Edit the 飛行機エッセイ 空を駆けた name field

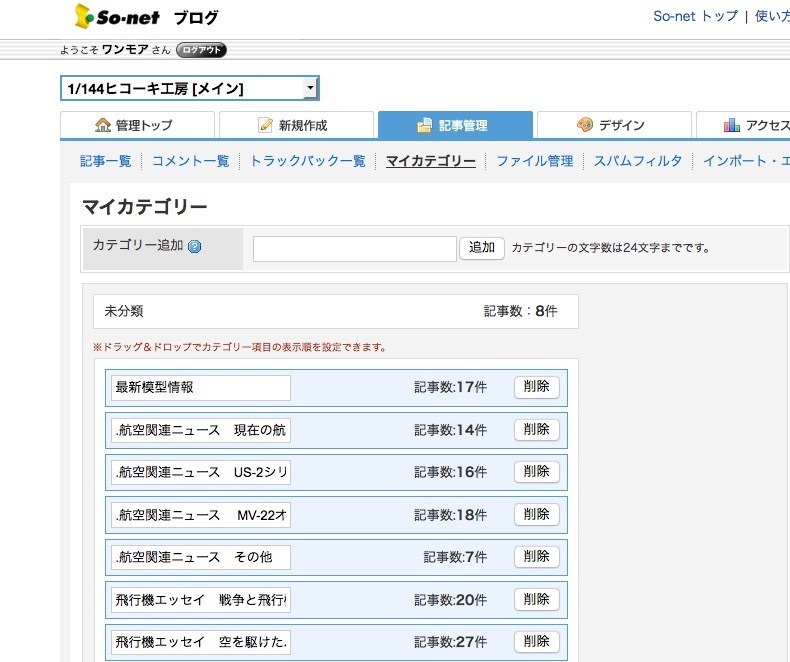(x=201, y=642)
